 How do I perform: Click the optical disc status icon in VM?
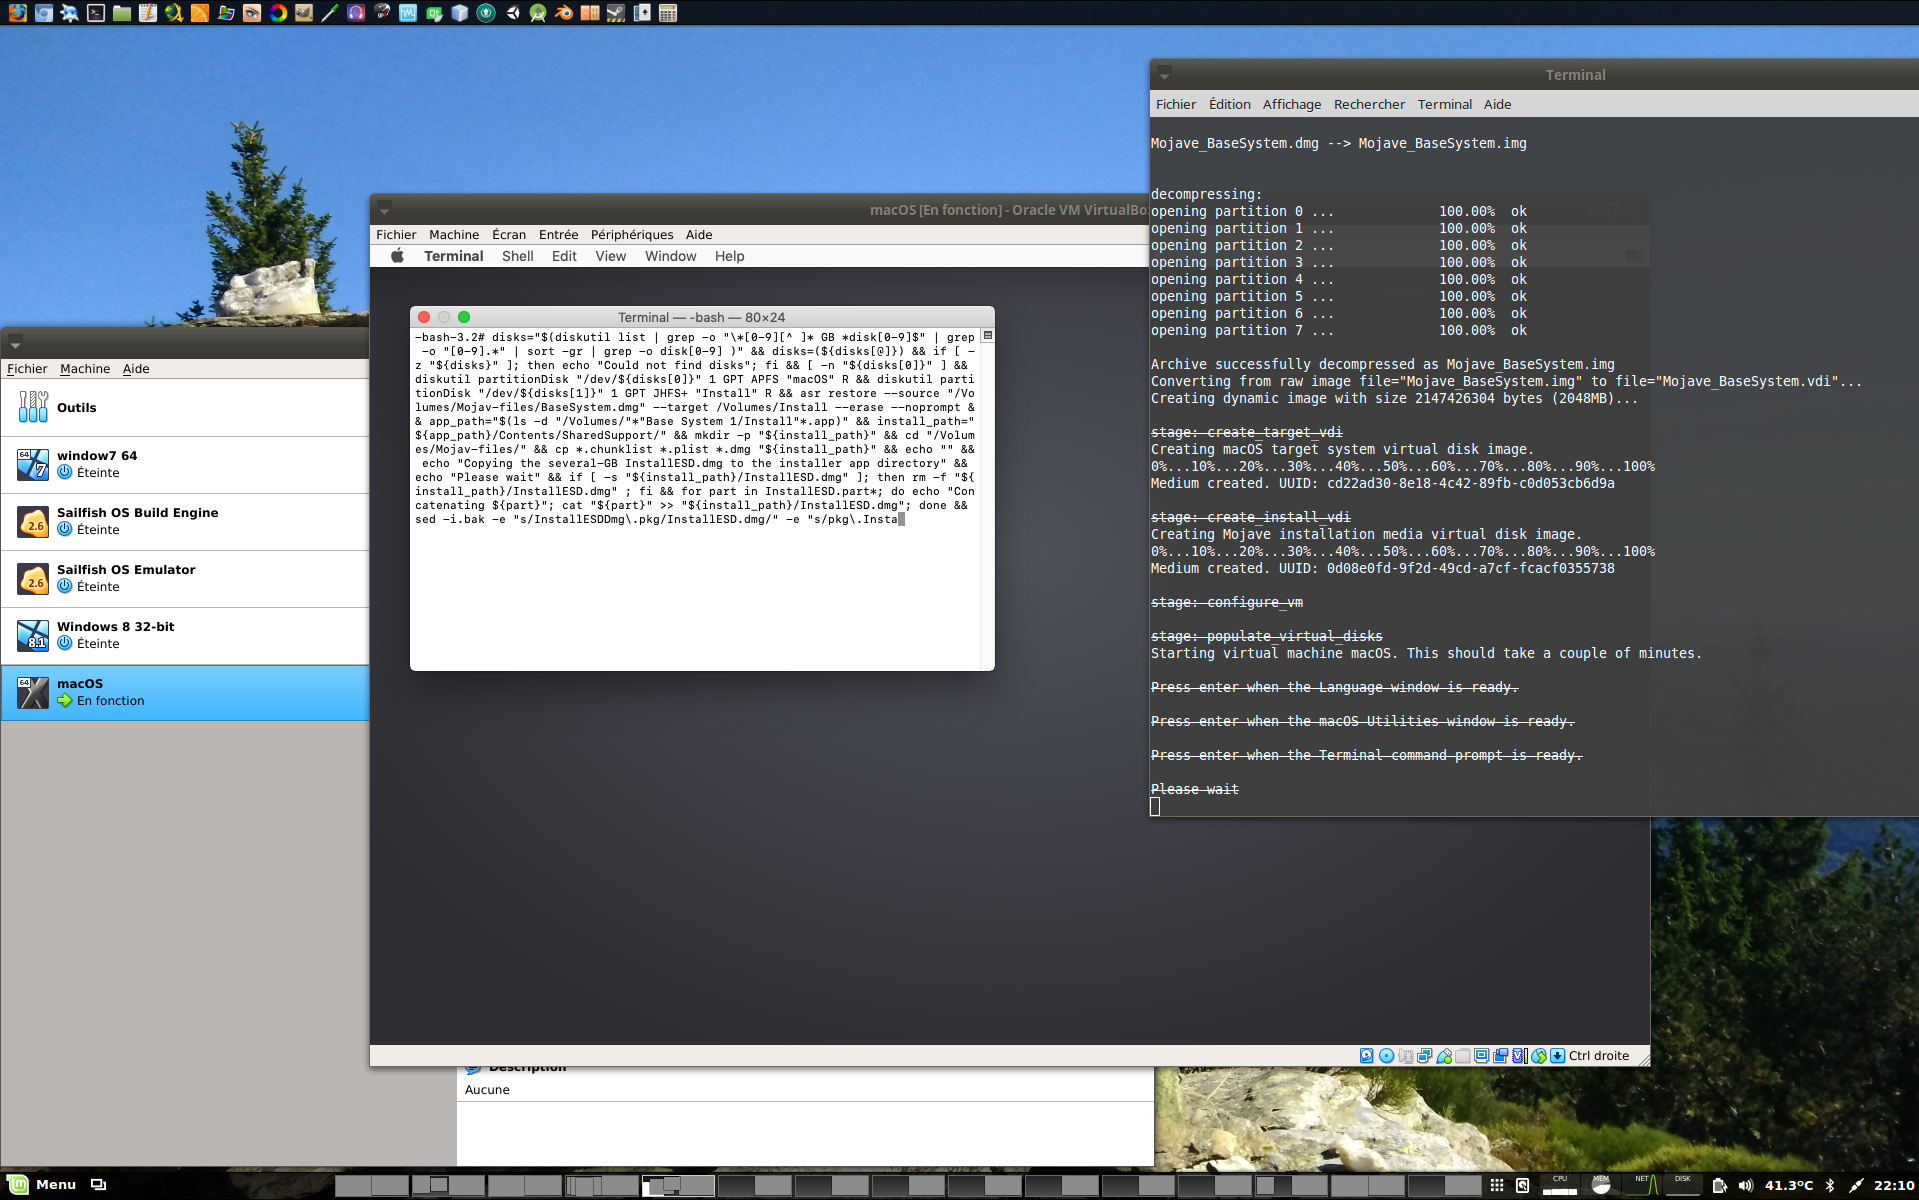click(x=1386, y=1056)
